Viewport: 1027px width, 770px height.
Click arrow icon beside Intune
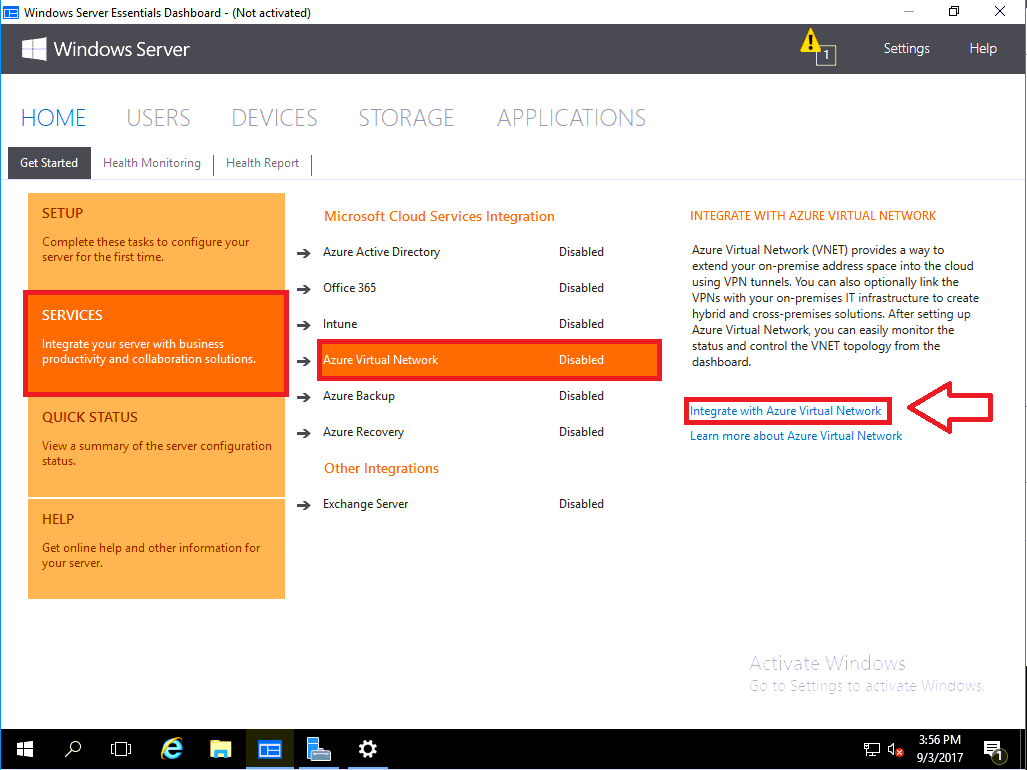coord(303,325)
